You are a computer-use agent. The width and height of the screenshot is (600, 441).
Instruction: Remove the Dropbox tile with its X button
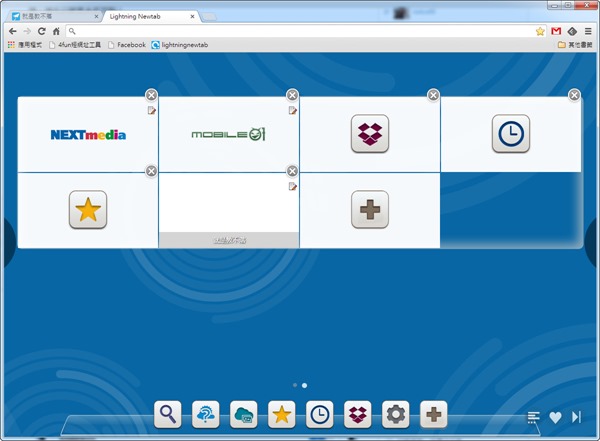[x=433, y=95]
